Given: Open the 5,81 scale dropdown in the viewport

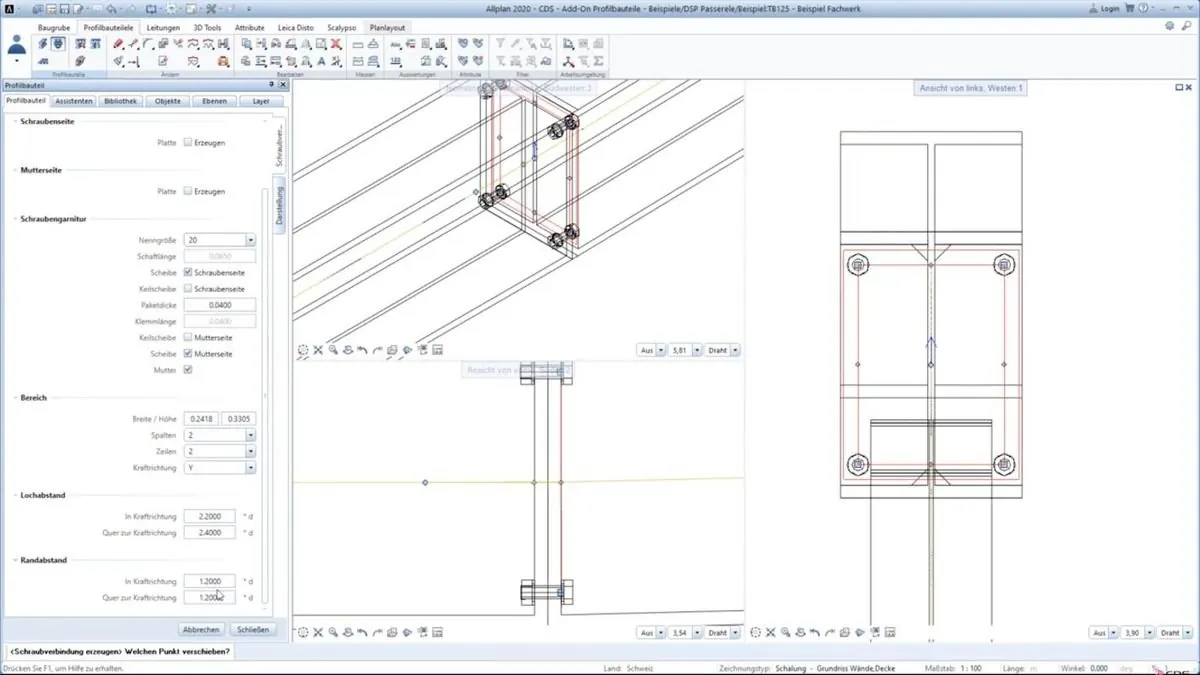Looking at the screenshot, I should tap(698, 350).
